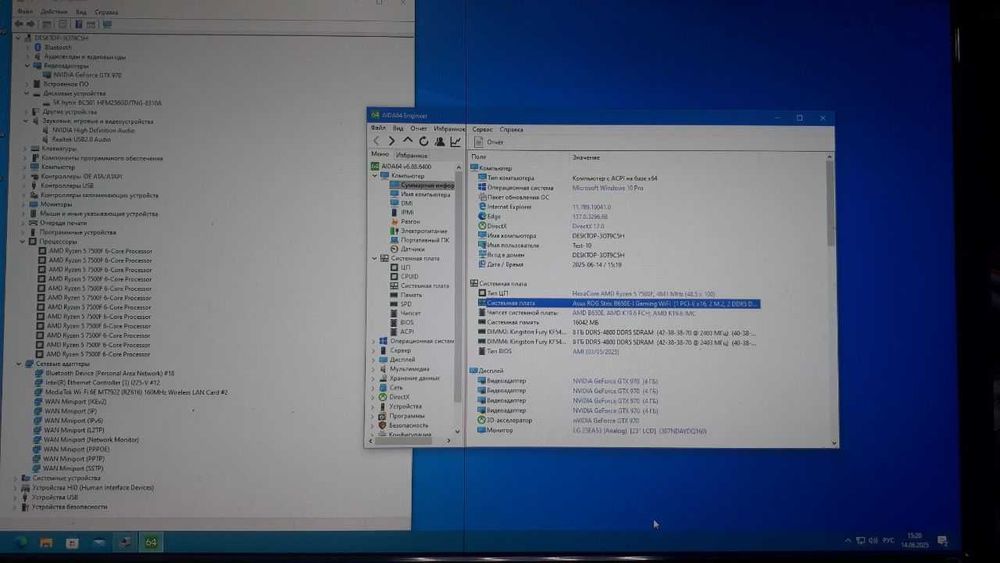Click the up-level arrow in AIDA64 toolbar
1000x563 pixels.
point(408,141)
